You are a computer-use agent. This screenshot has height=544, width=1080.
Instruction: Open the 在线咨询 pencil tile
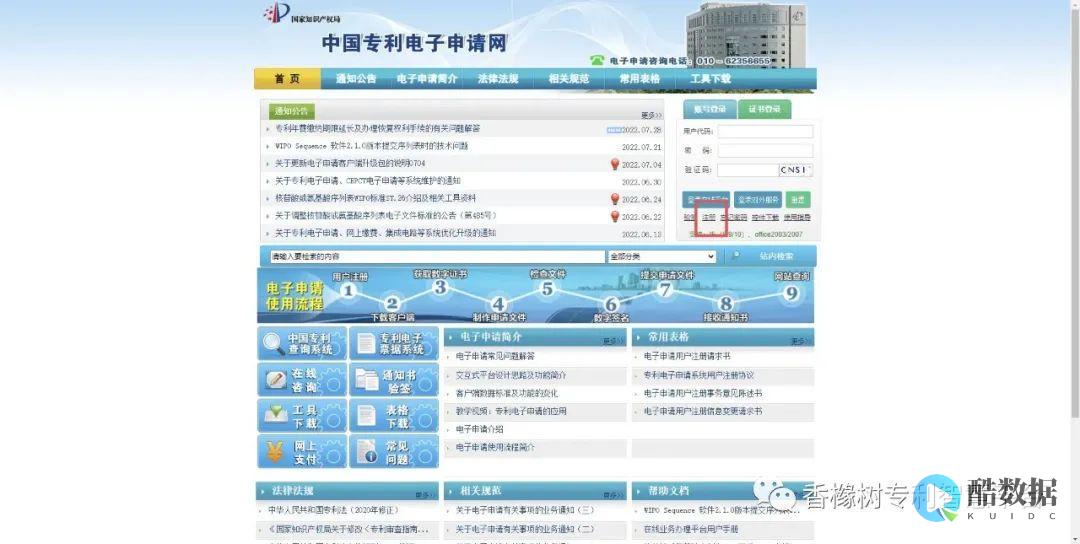302,379
